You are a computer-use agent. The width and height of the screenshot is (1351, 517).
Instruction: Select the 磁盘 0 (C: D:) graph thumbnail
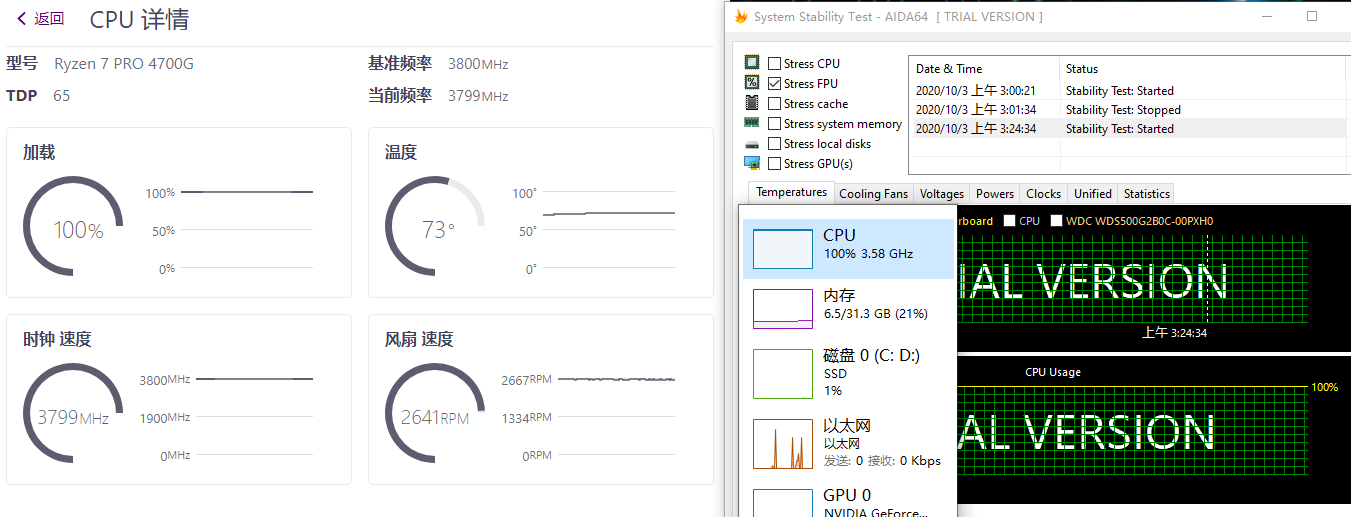click(x=782, y=374)
